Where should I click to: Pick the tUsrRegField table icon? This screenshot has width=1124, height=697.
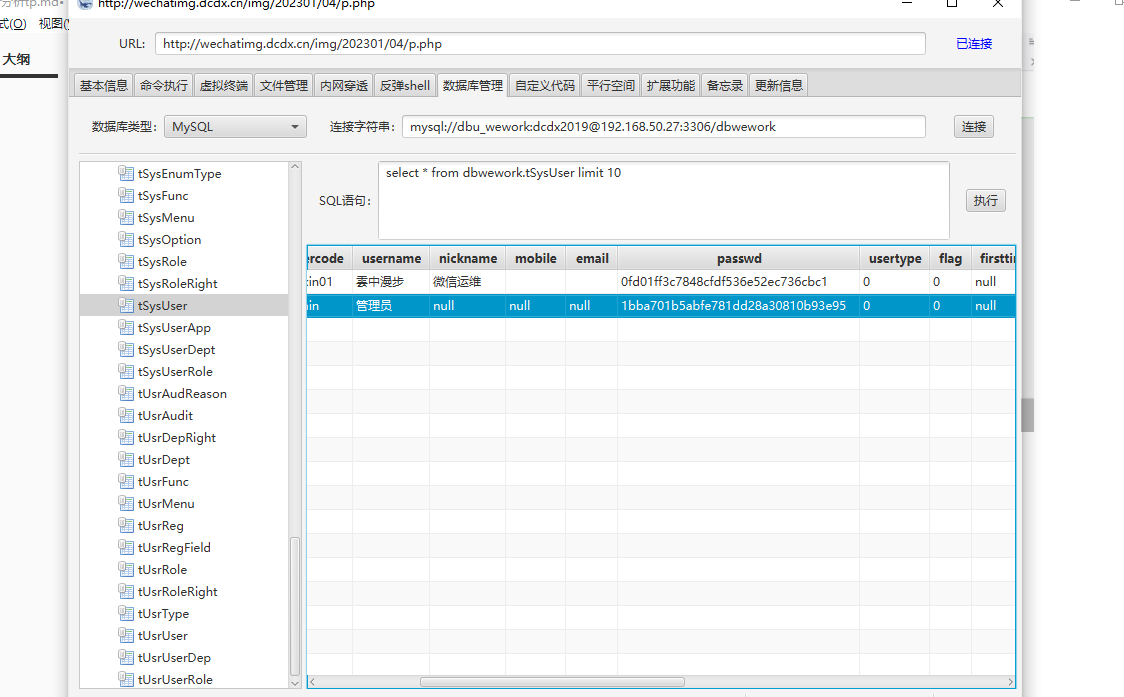pyautogui.click(x=126, y=547)
